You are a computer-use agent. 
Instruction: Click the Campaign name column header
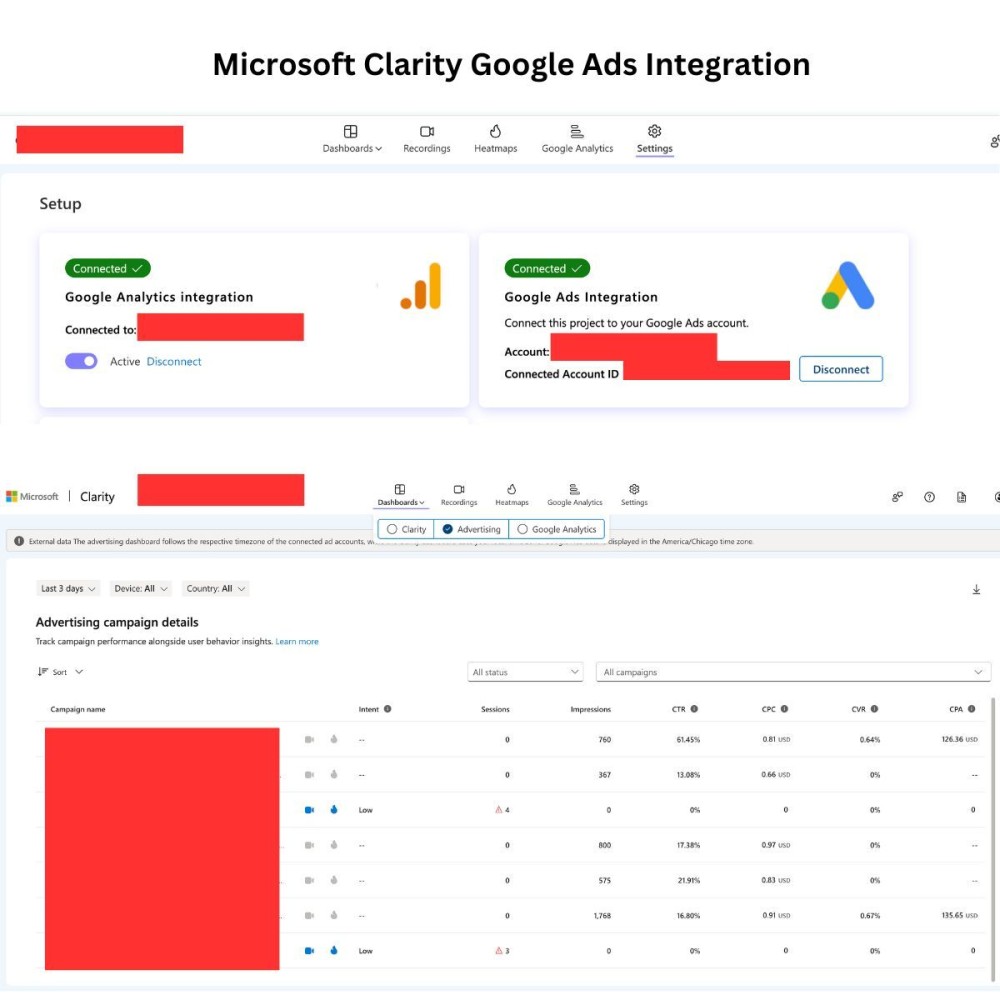tap(78, 709)
